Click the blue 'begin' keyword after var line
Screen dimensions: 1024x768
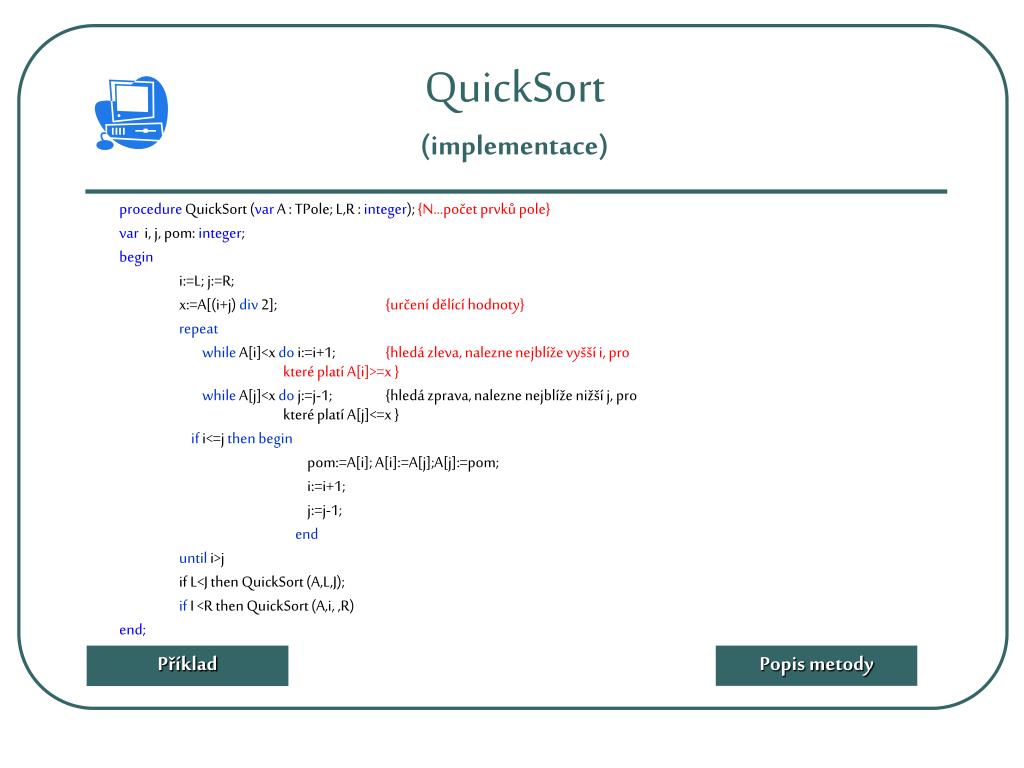136,257
